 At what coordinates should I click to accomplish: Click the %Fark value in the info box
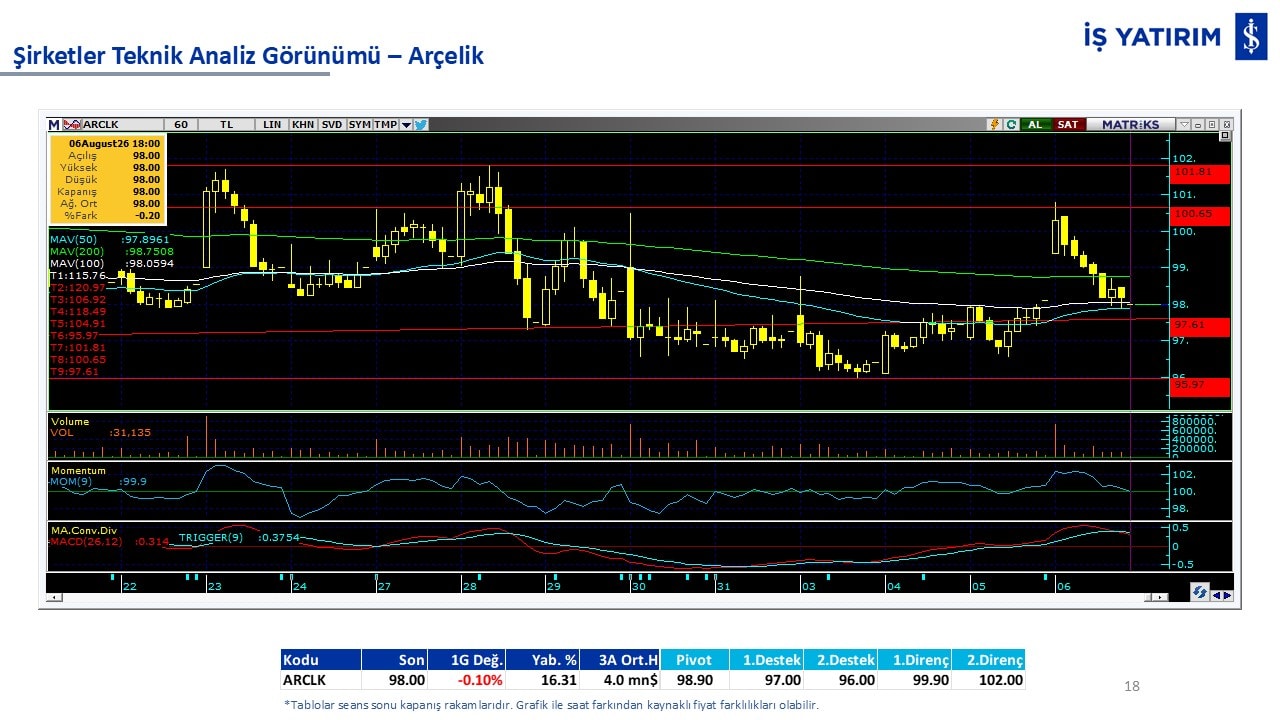pyautogui.click(x=146, y=215)
